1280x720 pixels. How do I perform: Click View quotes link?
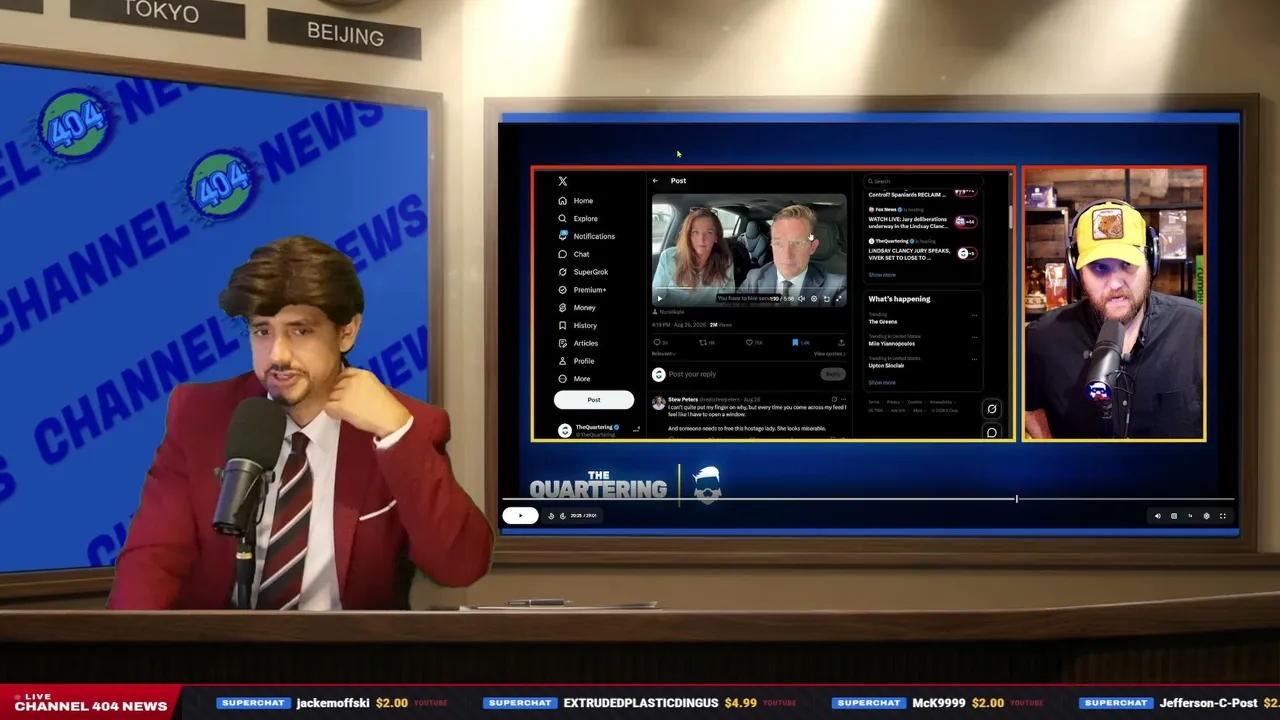829,354
